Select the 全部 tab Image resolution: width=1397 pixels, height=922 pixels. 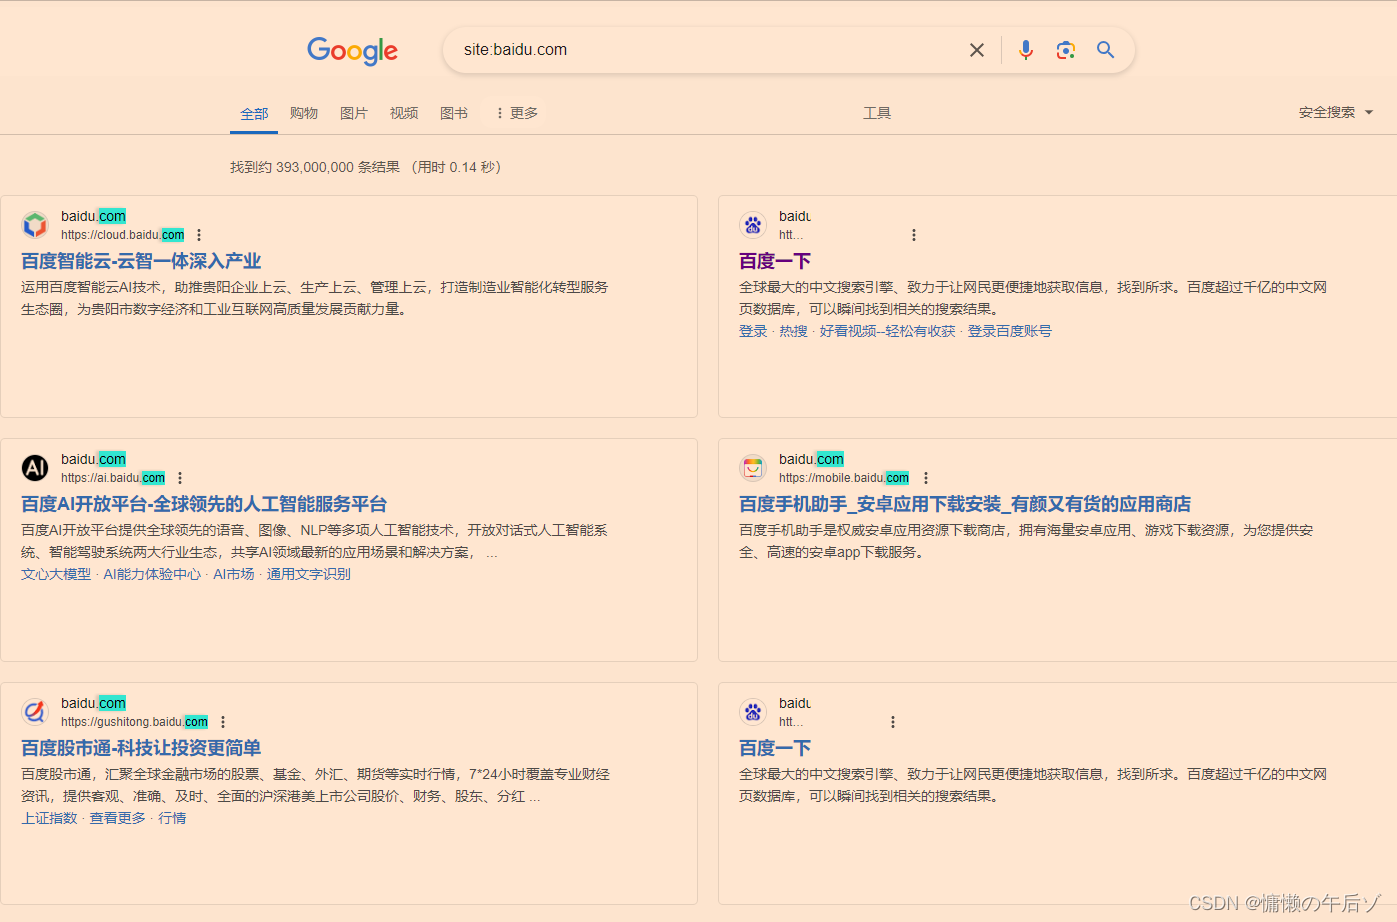[254, 114]
